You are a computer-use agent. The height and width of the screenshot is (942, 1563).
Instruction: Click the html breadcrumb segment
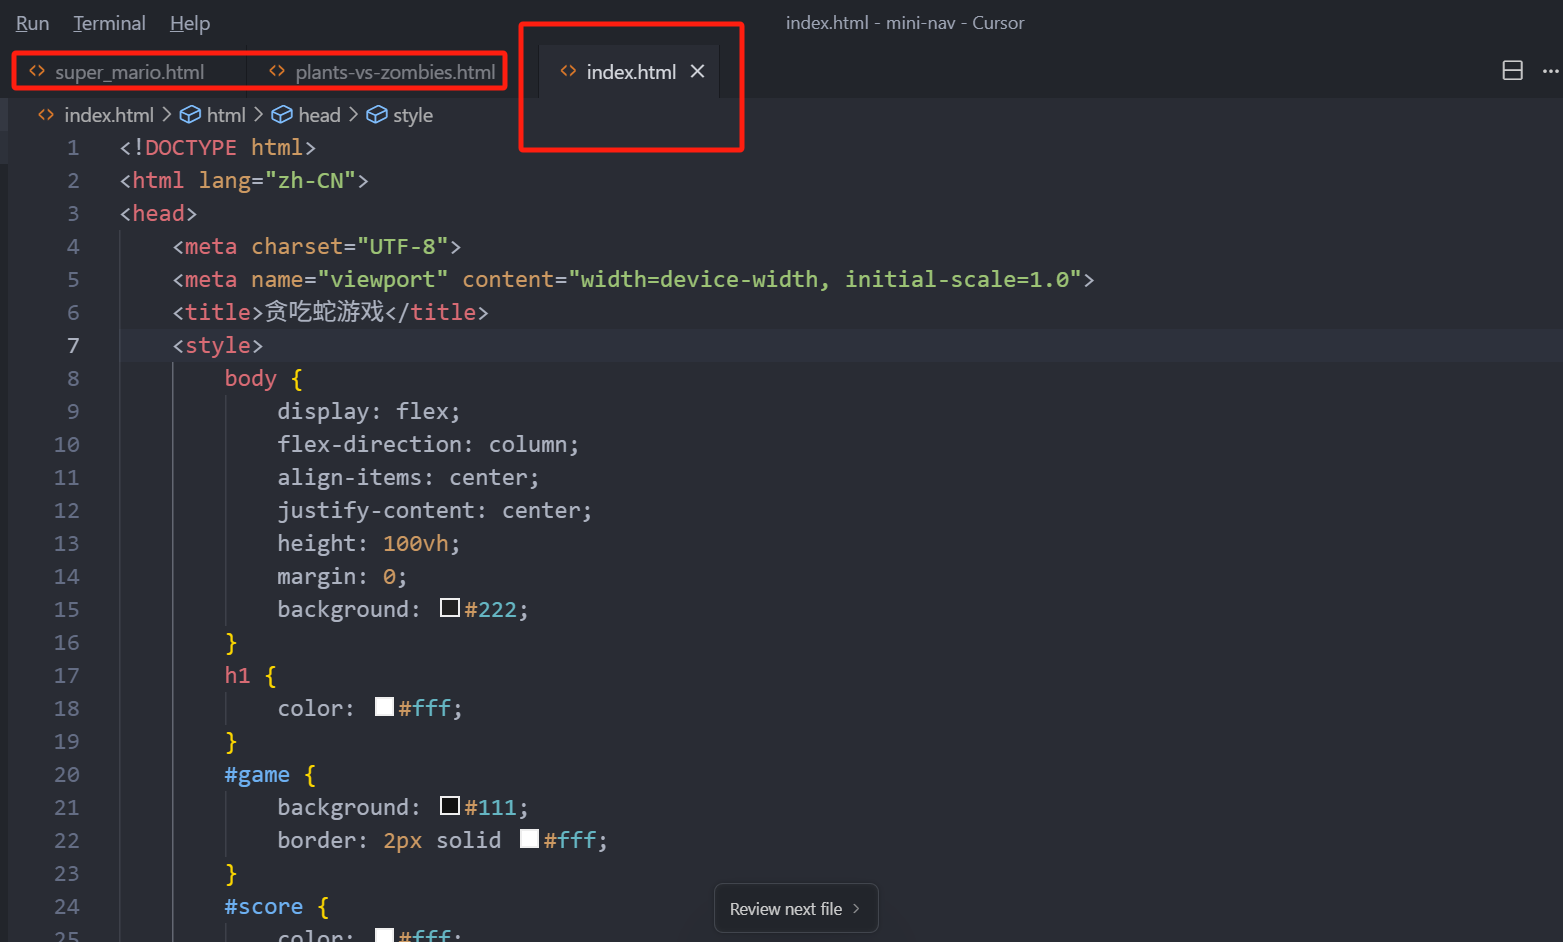pos(226,115)
